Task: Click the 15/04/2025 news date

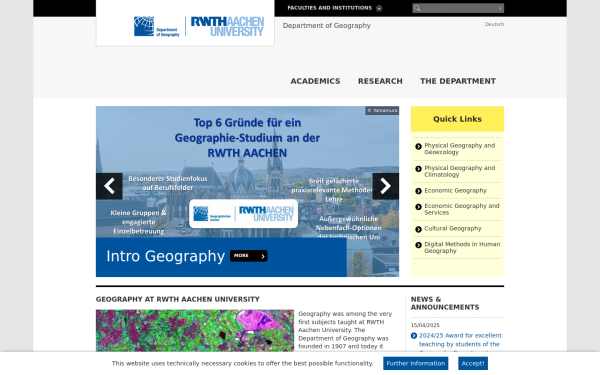Action: point(425,325)
